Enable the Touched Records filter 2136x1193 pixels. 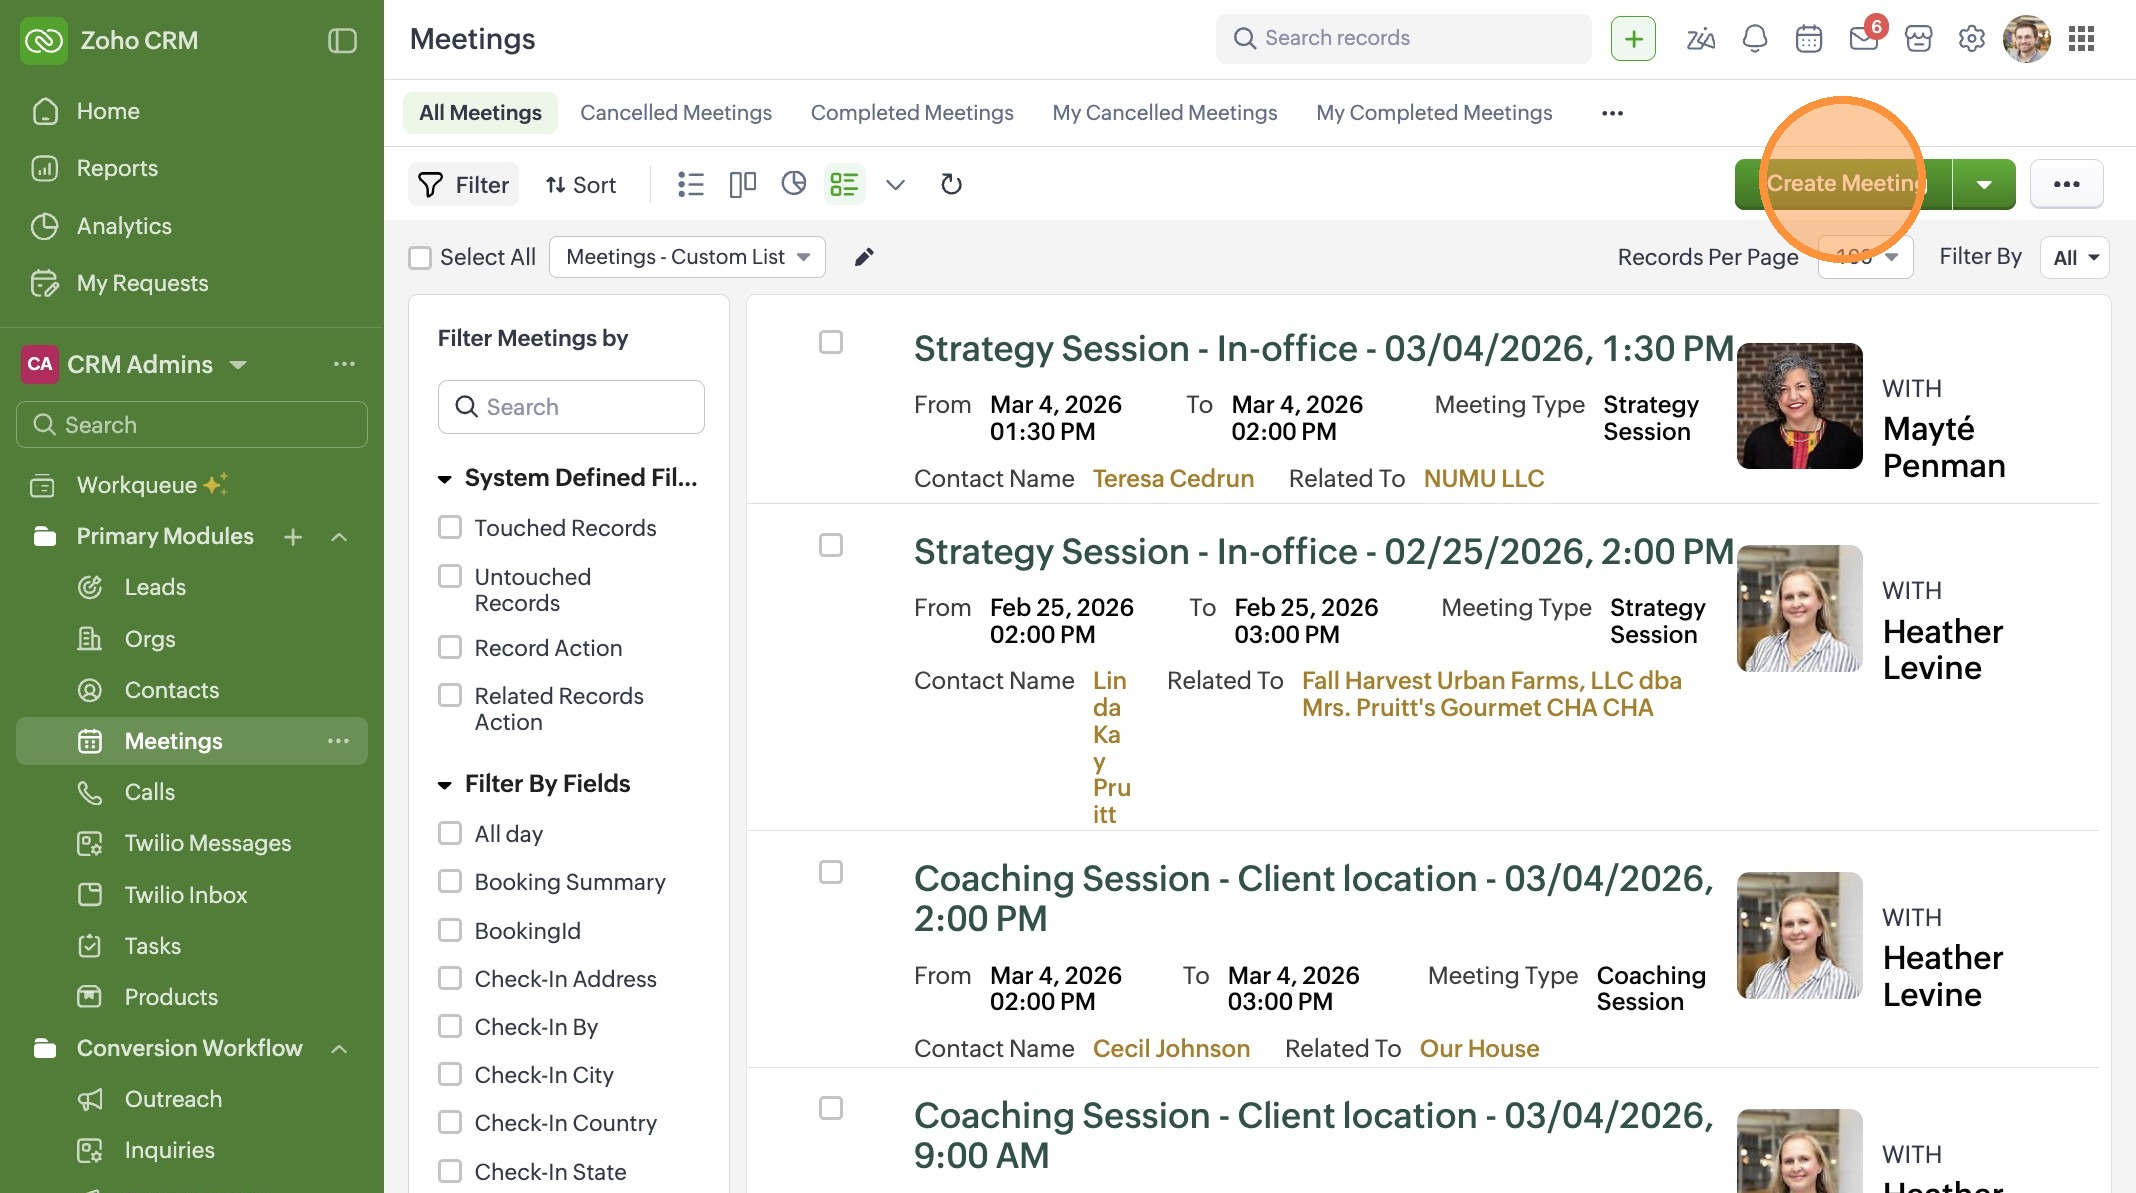(x=450, y=527)
